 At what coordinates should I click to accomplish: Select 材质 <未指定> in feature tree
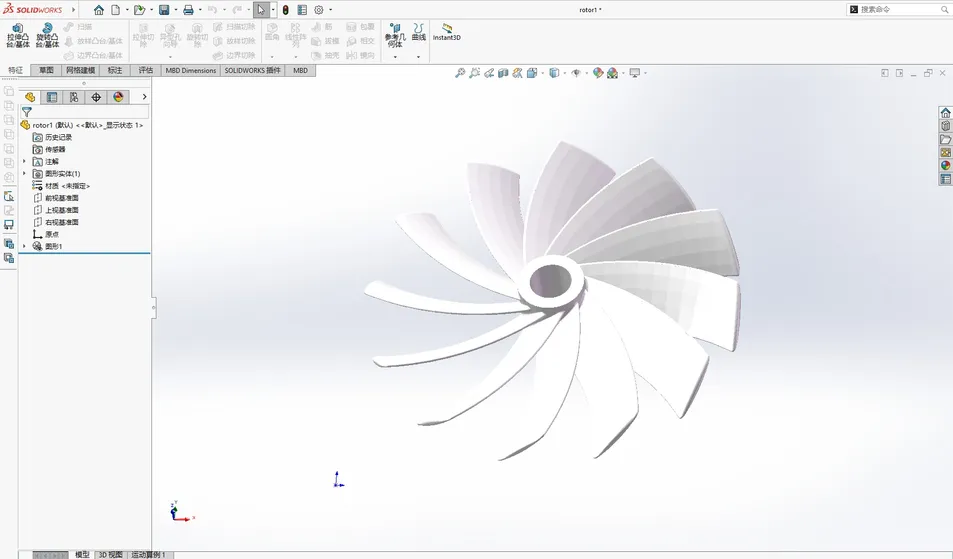67,186
